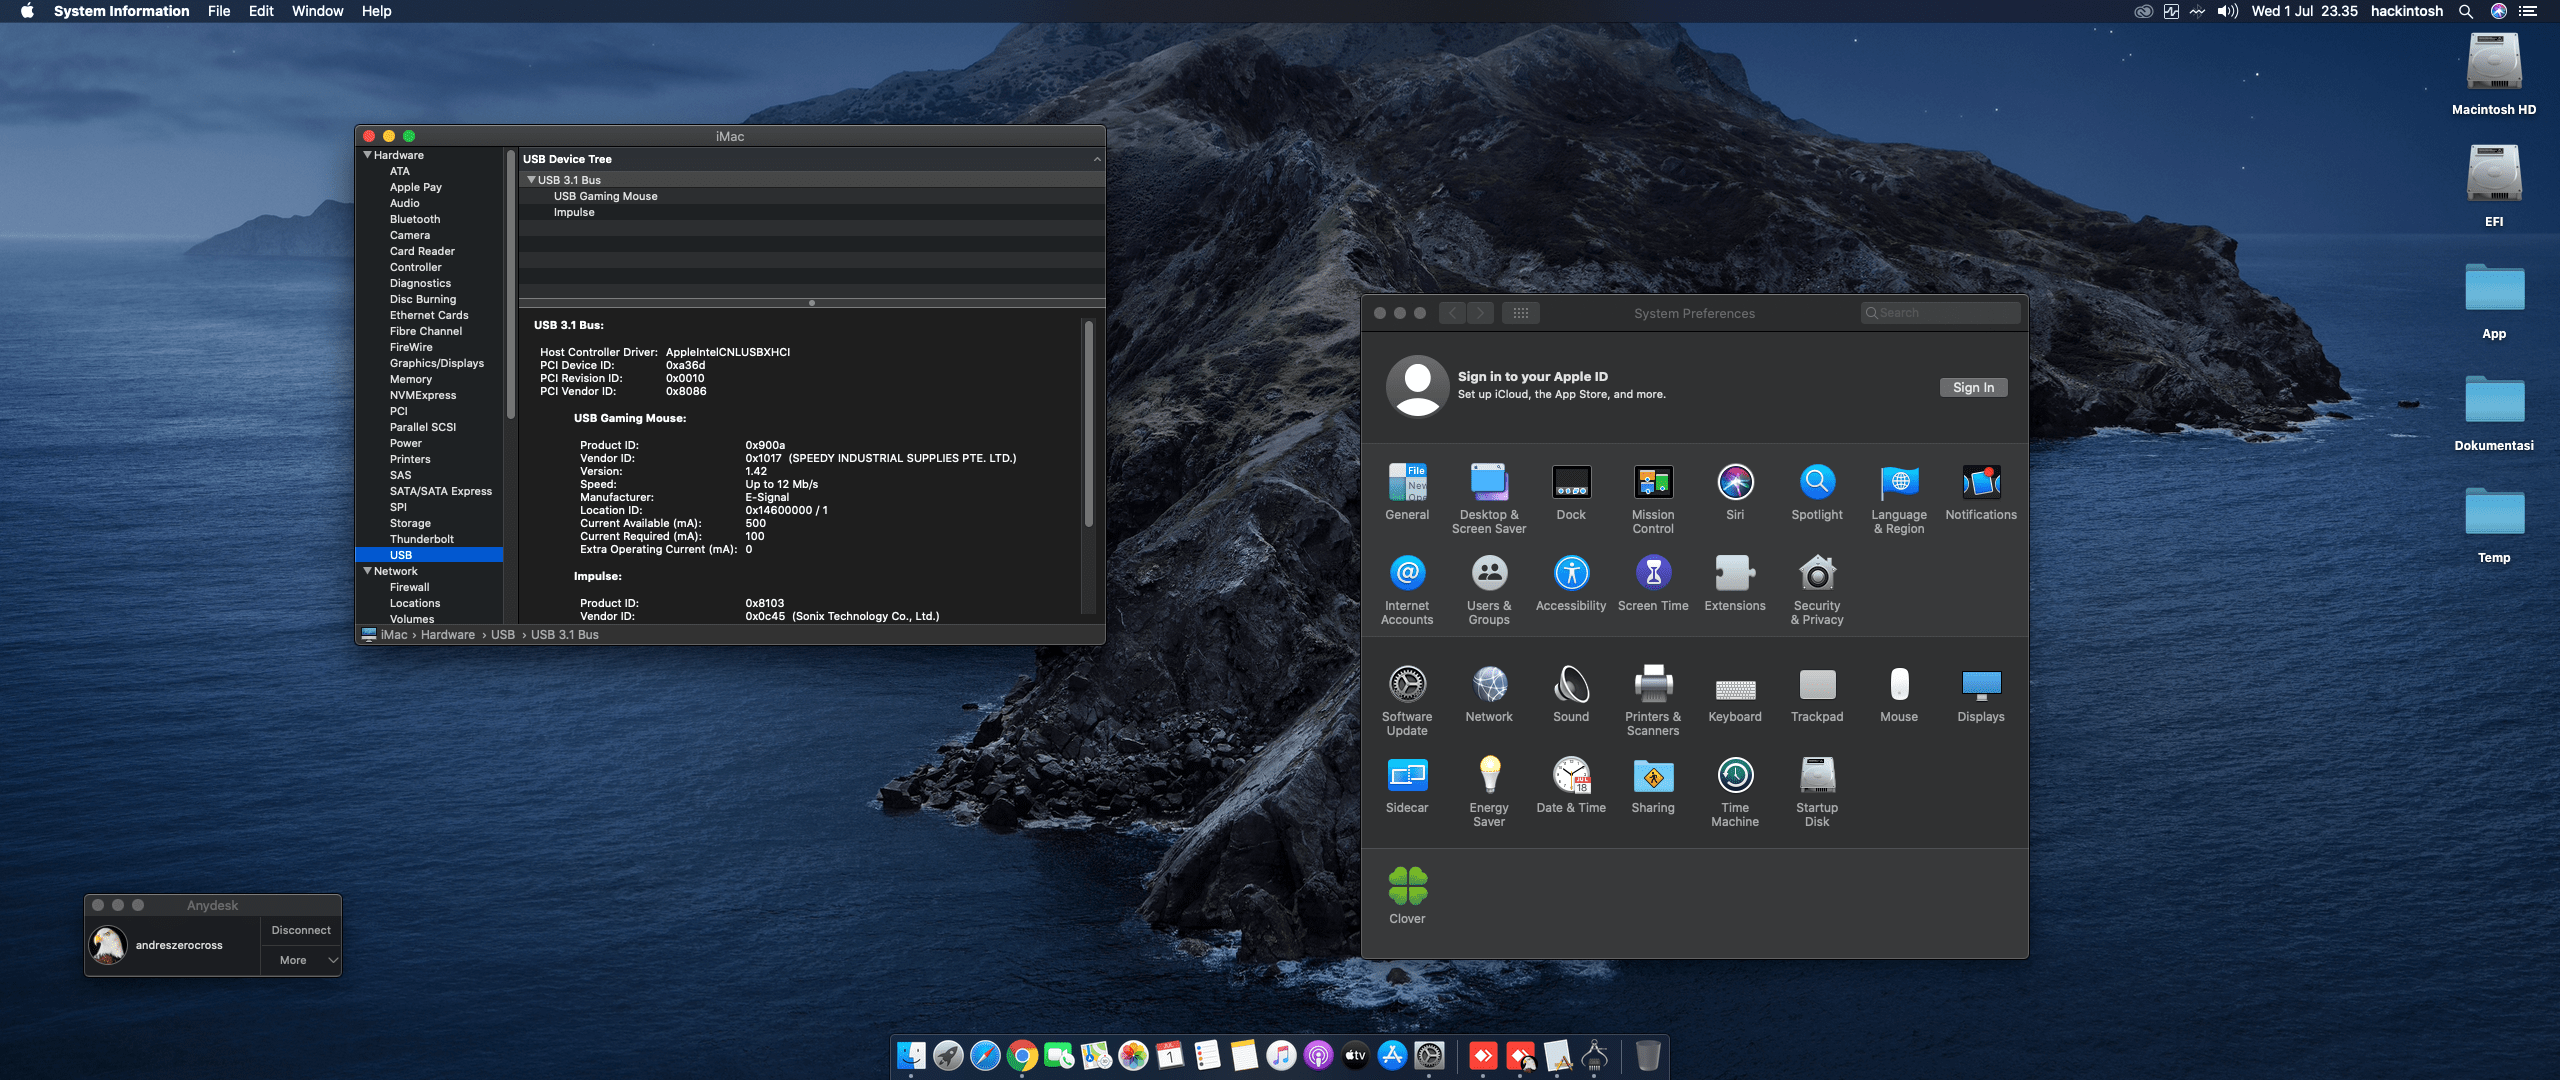Open Software Update preferences
Image resolution: width=2560 pixels, height=1080 pixels.
(x=1407, y=686)
